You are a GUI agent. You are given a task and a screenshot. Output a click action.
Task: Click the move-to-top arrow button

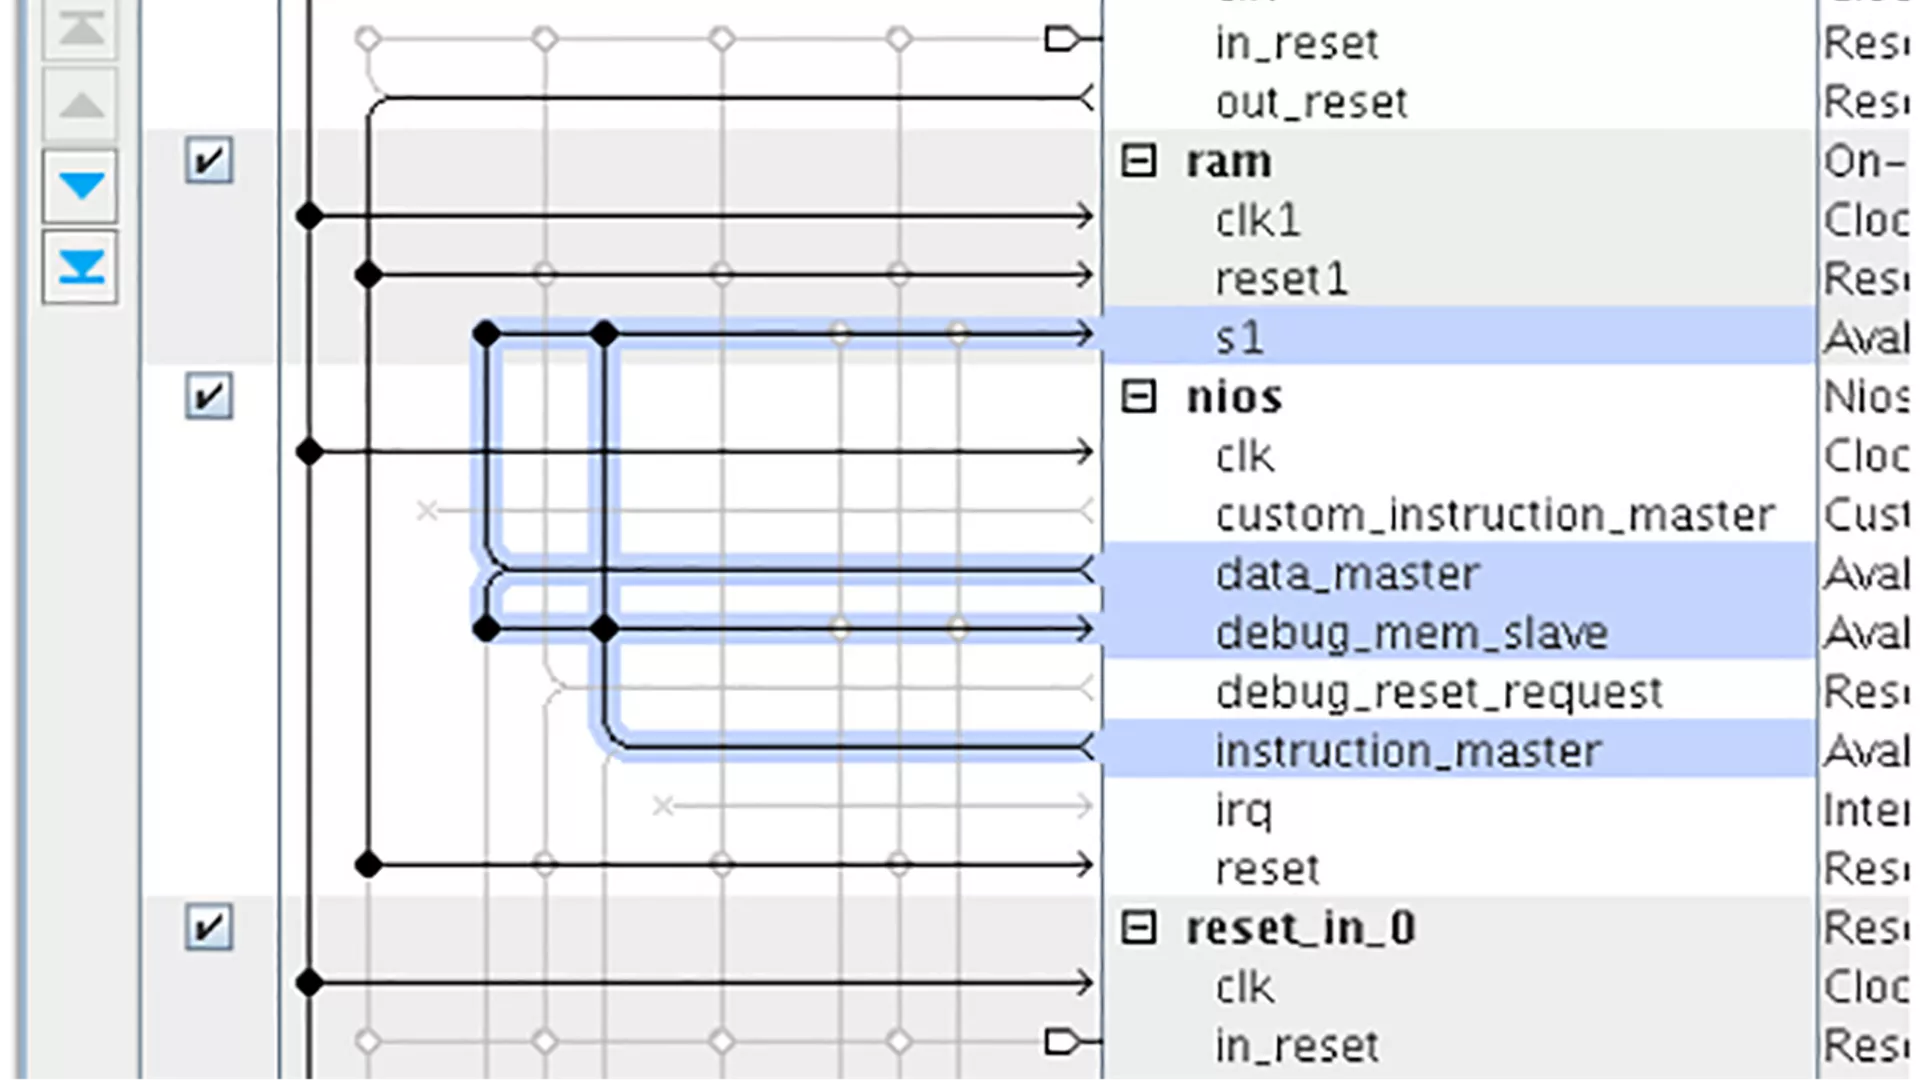(x=80, y=28)
